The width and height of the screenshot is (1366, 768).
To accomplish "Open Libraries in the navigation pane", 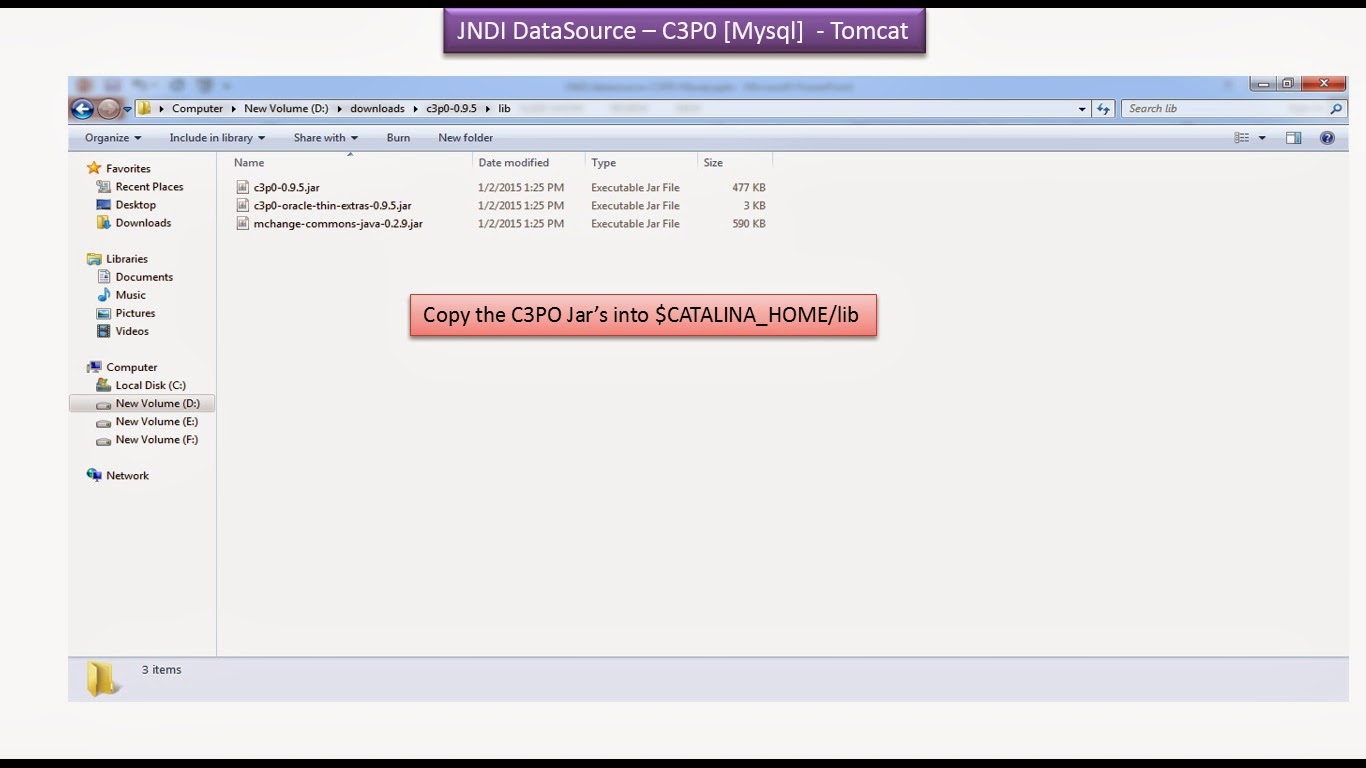I will pos(127,259).
